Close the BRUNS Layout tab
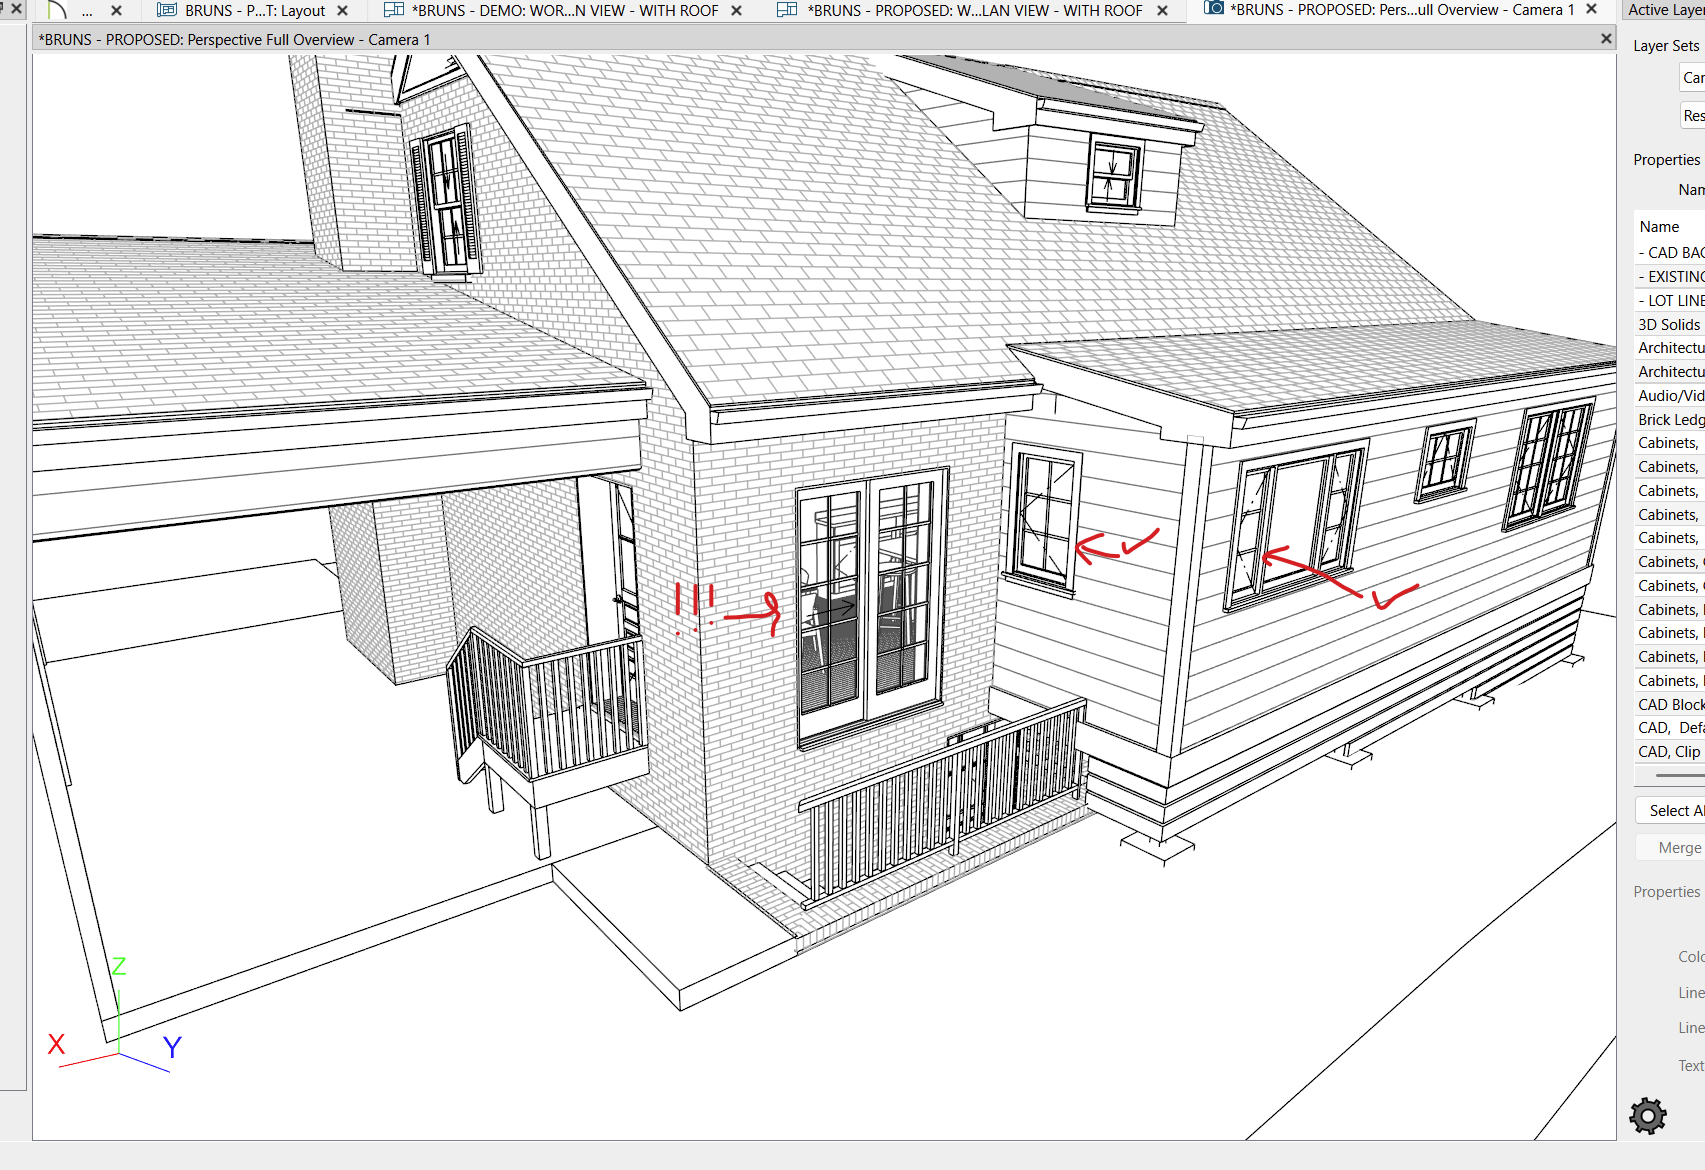The height and width of the screenshot is (1170, 1705). pyautogui.click(x=343, y=10)
